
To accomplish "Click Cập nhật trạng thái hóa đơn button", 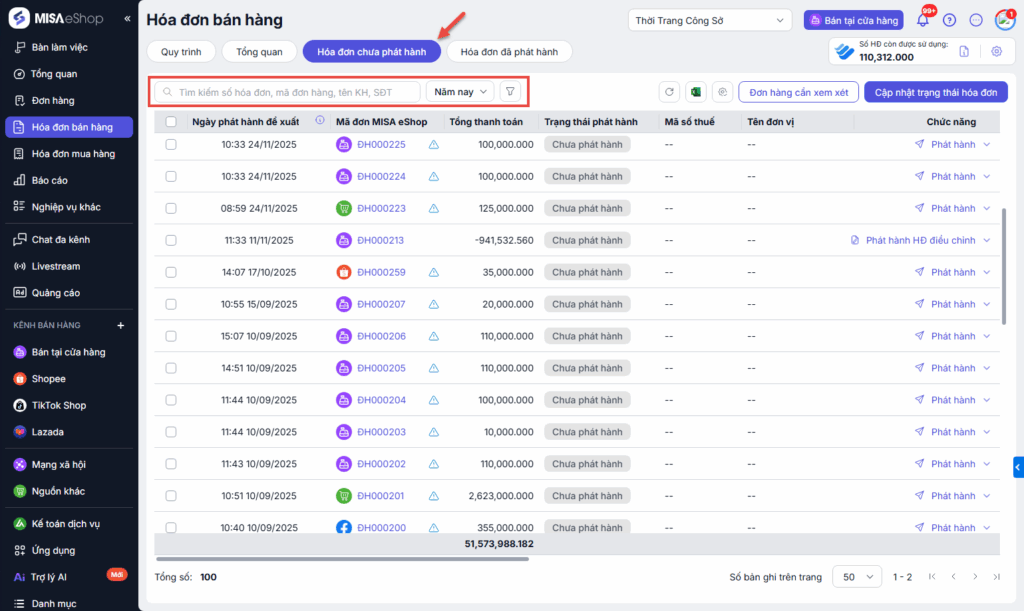I will [x=935, y=92].
